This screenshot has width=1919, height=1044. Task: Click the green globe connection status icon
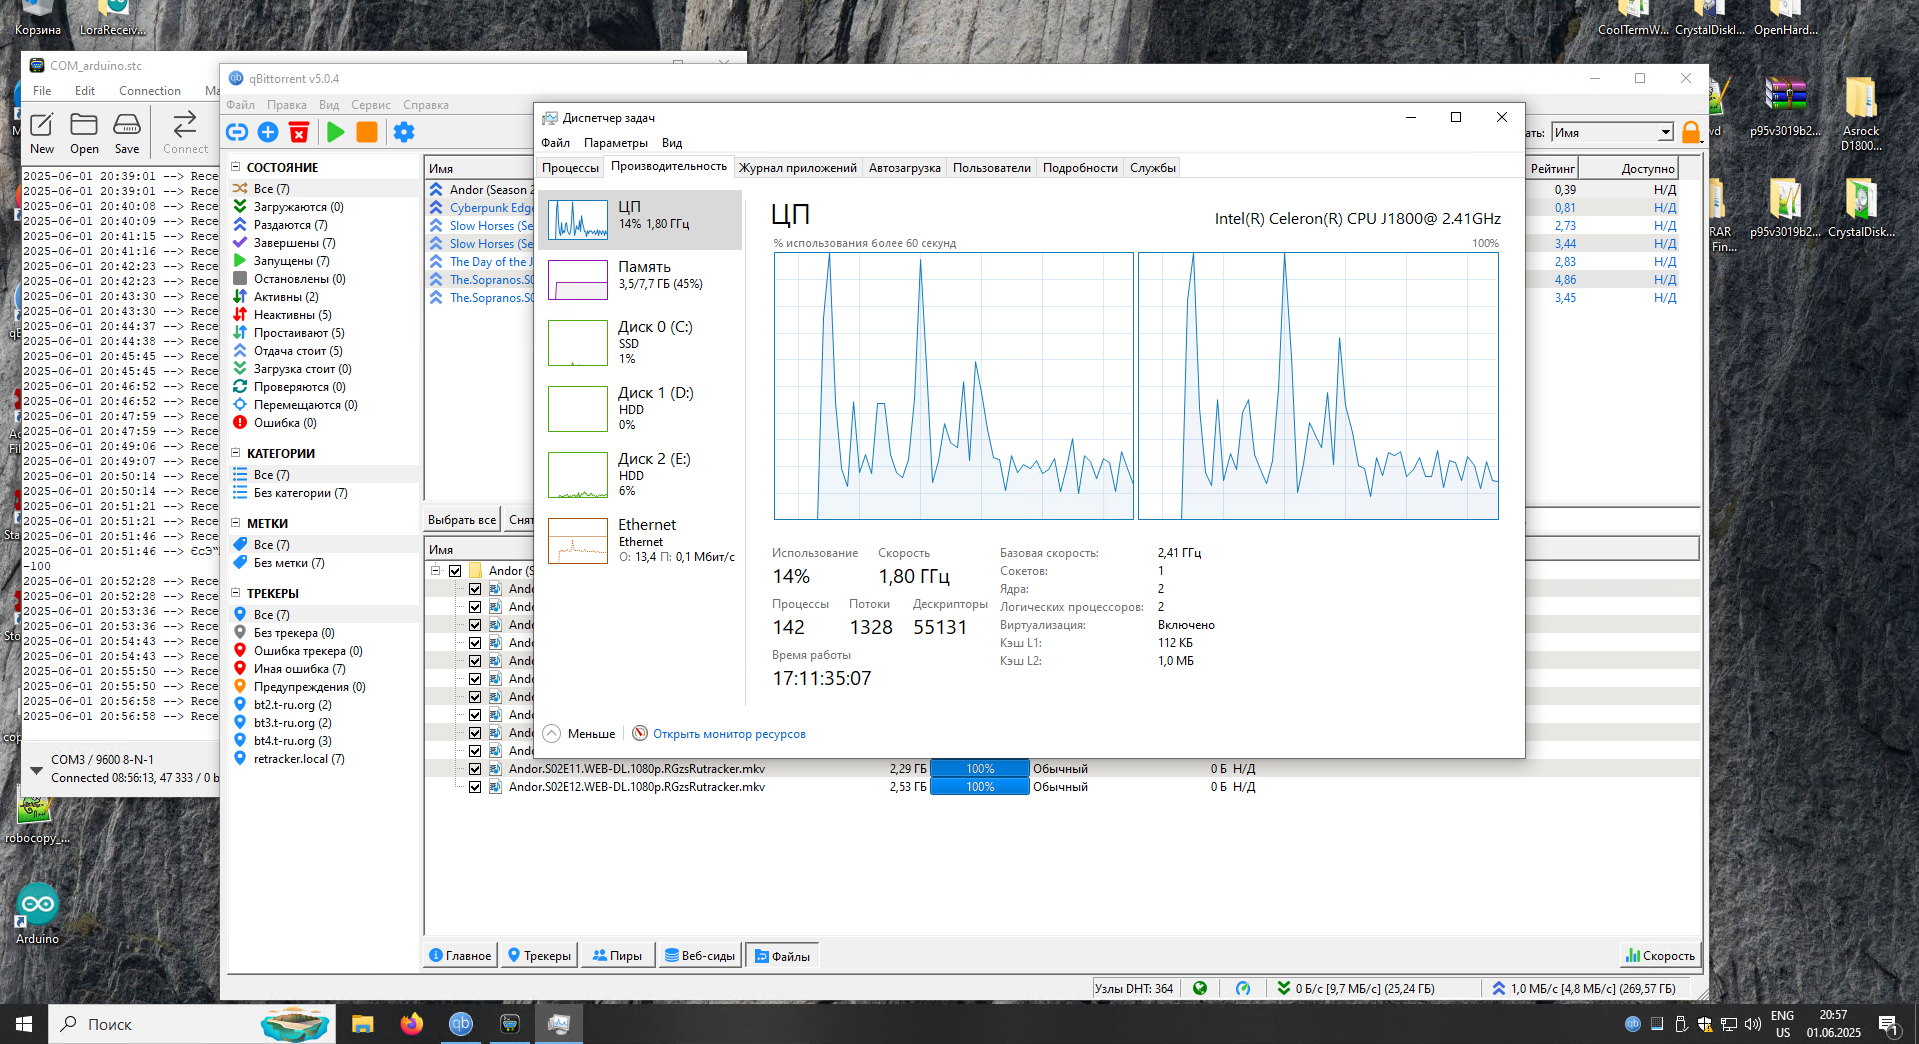pyautogui.click(x=1200, y=988)
